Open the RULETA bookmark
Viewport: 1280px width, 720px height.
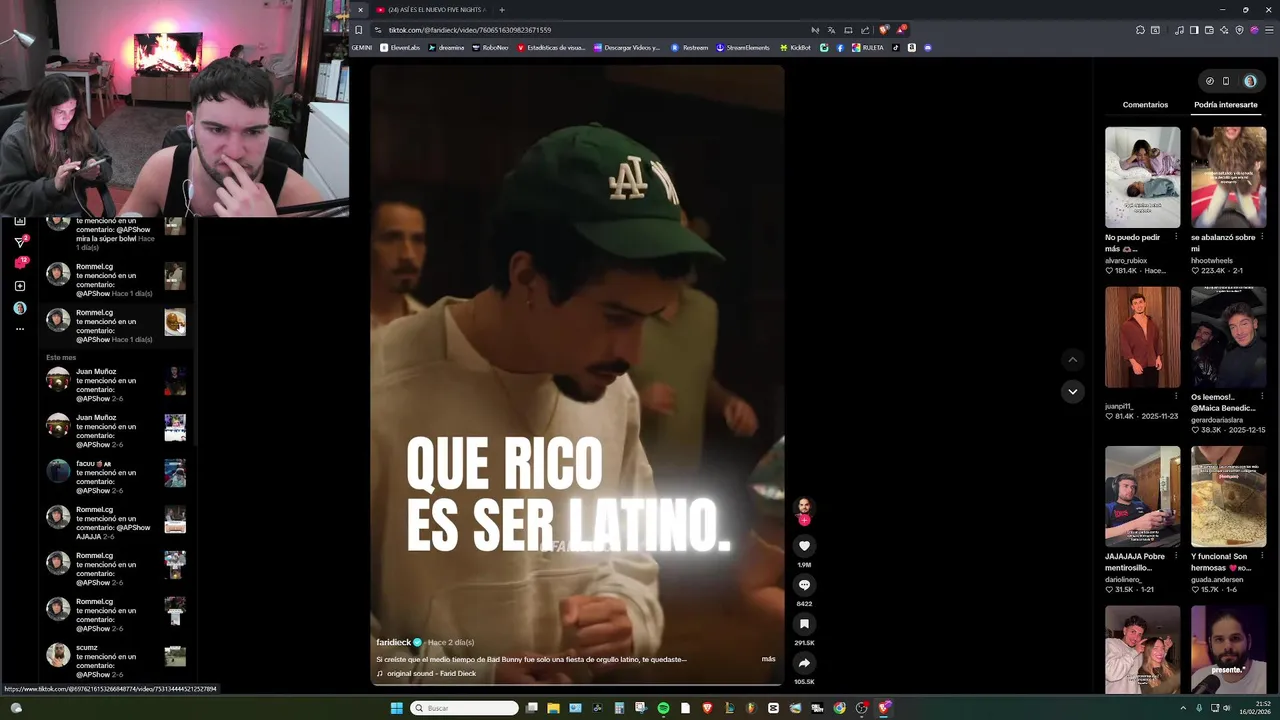(x=868, y=48)
